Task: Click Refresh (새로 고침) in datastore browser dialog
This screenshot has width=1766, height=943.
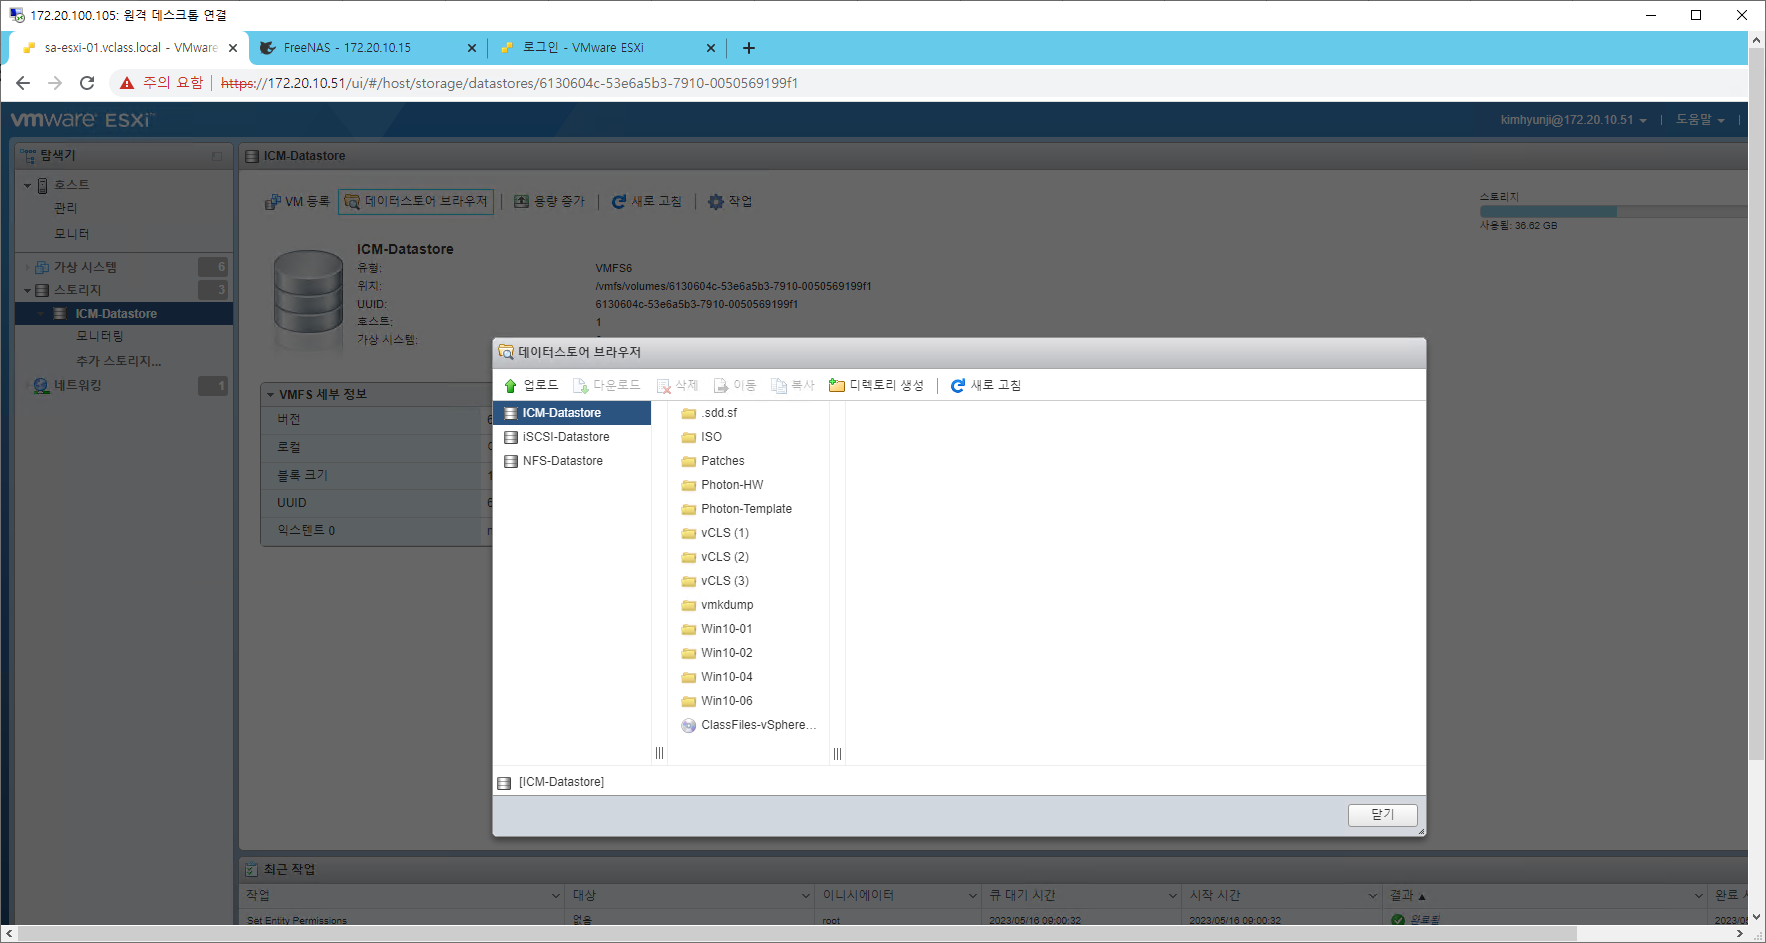Action: click(x=985, y=385)
